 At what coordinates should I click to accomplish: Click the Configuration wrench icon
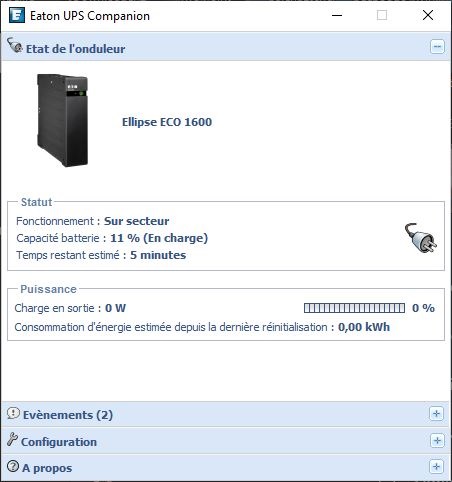coord(12,439)
